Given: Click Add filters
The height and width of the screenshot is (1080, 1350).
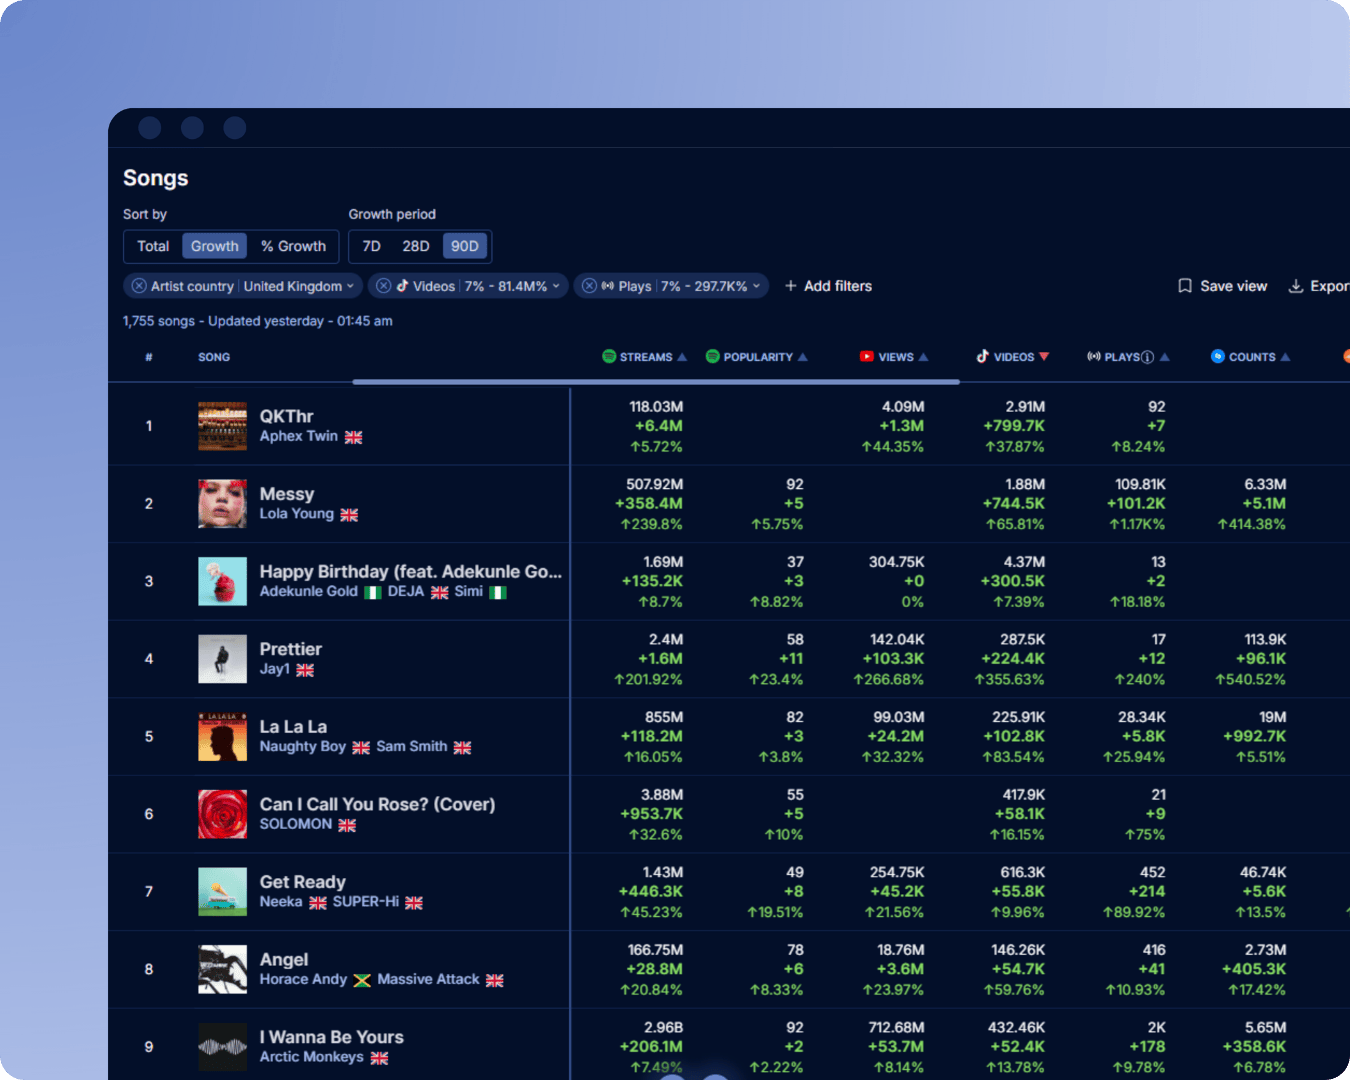Looking at the screenshot, I should 828,286.
